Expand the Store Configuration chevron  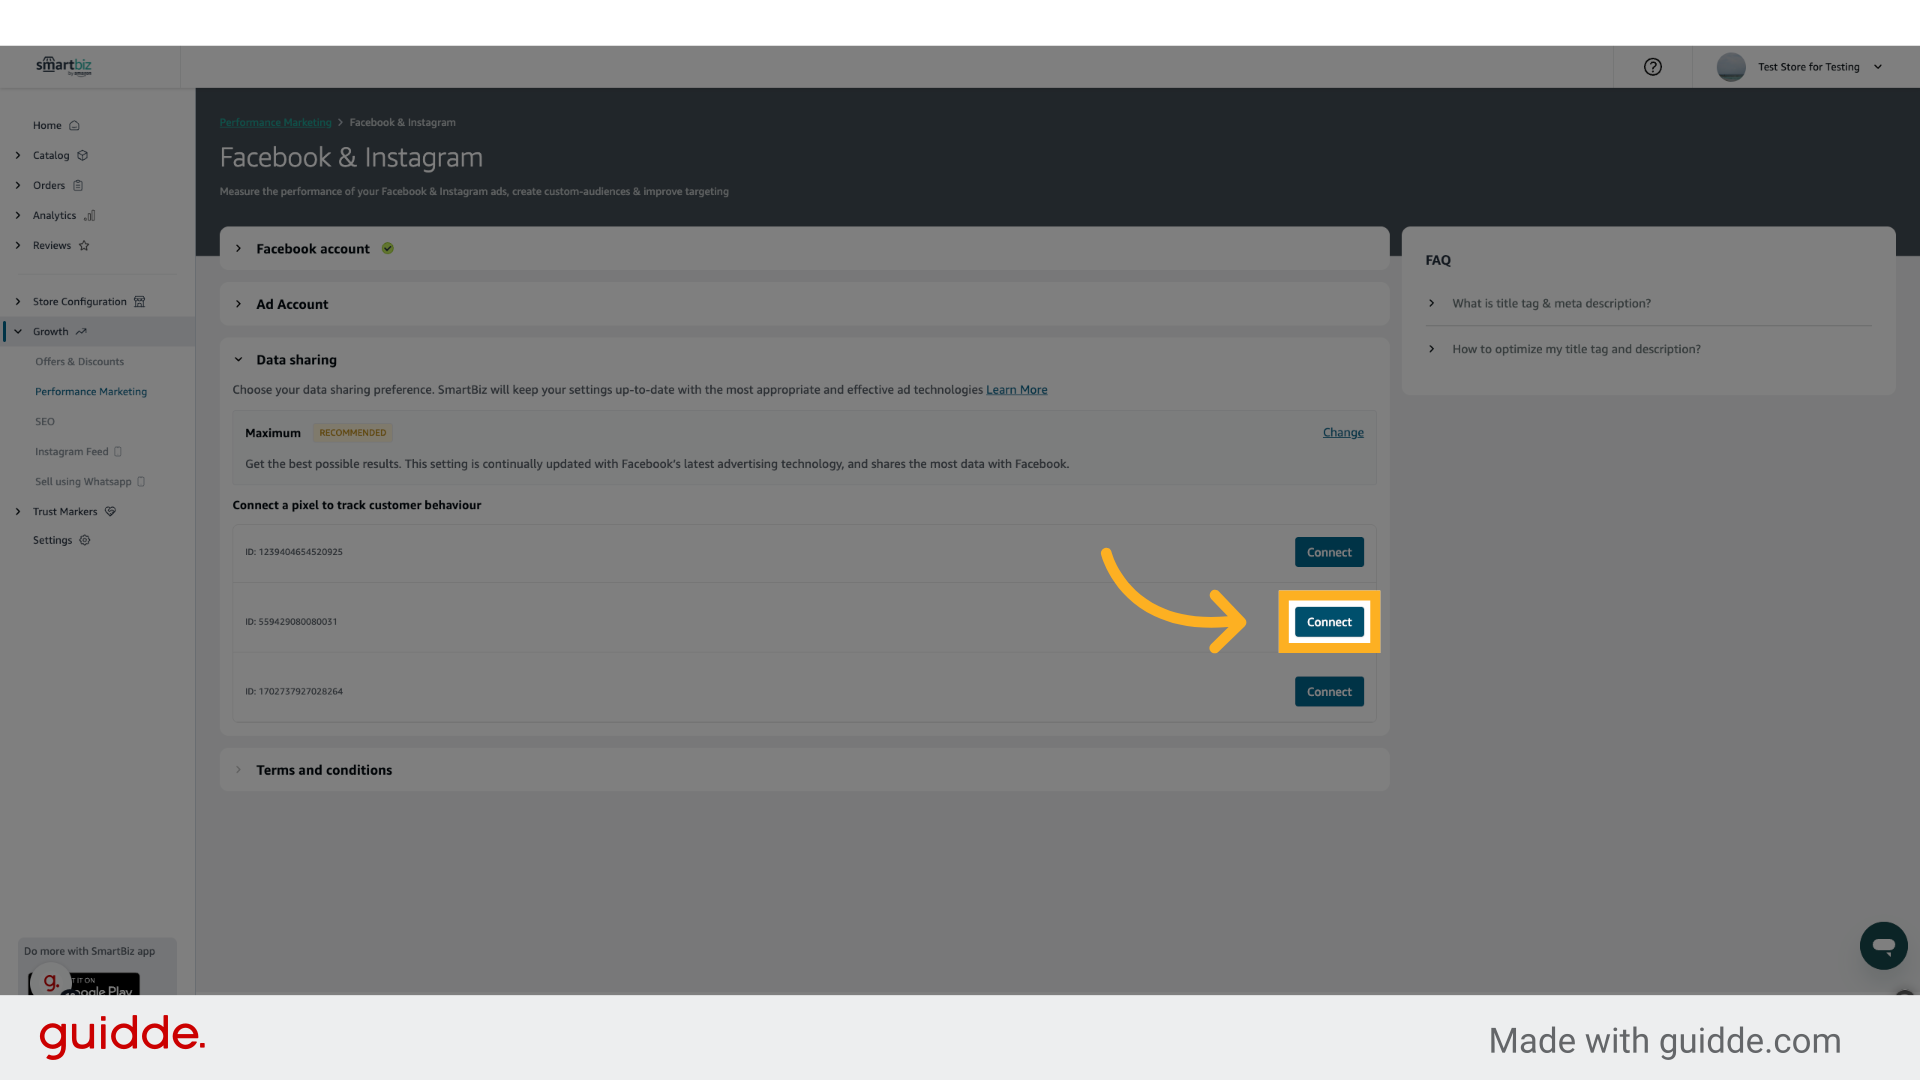tap(18, 301)
